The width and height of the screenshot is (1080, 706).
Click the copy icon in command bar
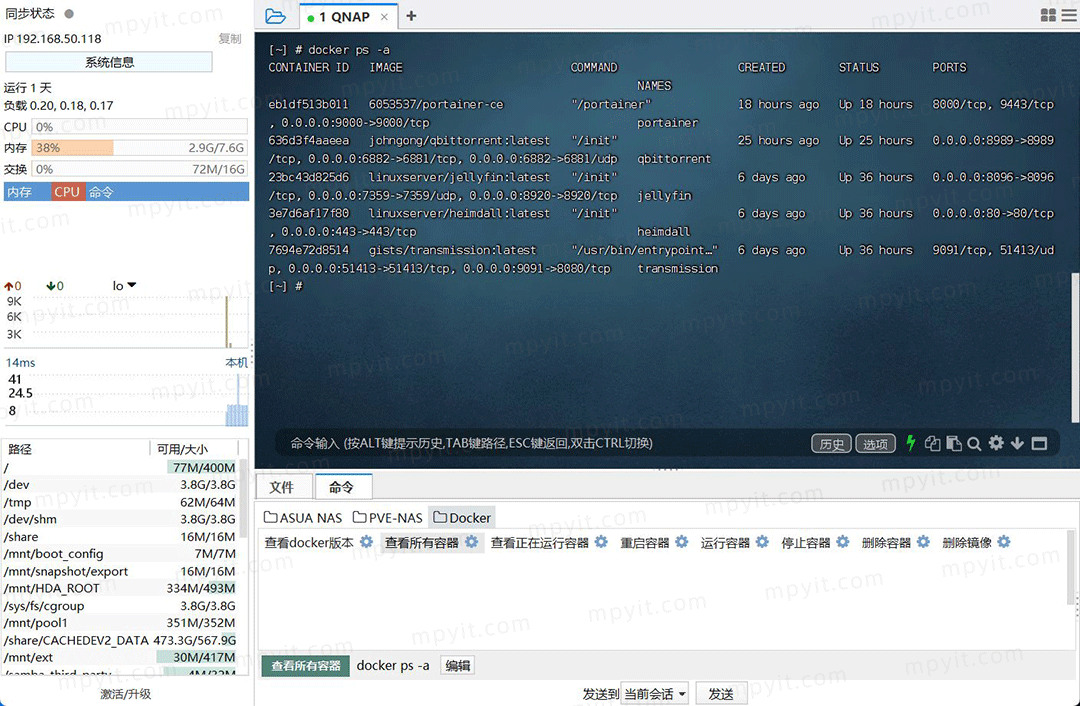pyautogui.click(x=932, y=444)
